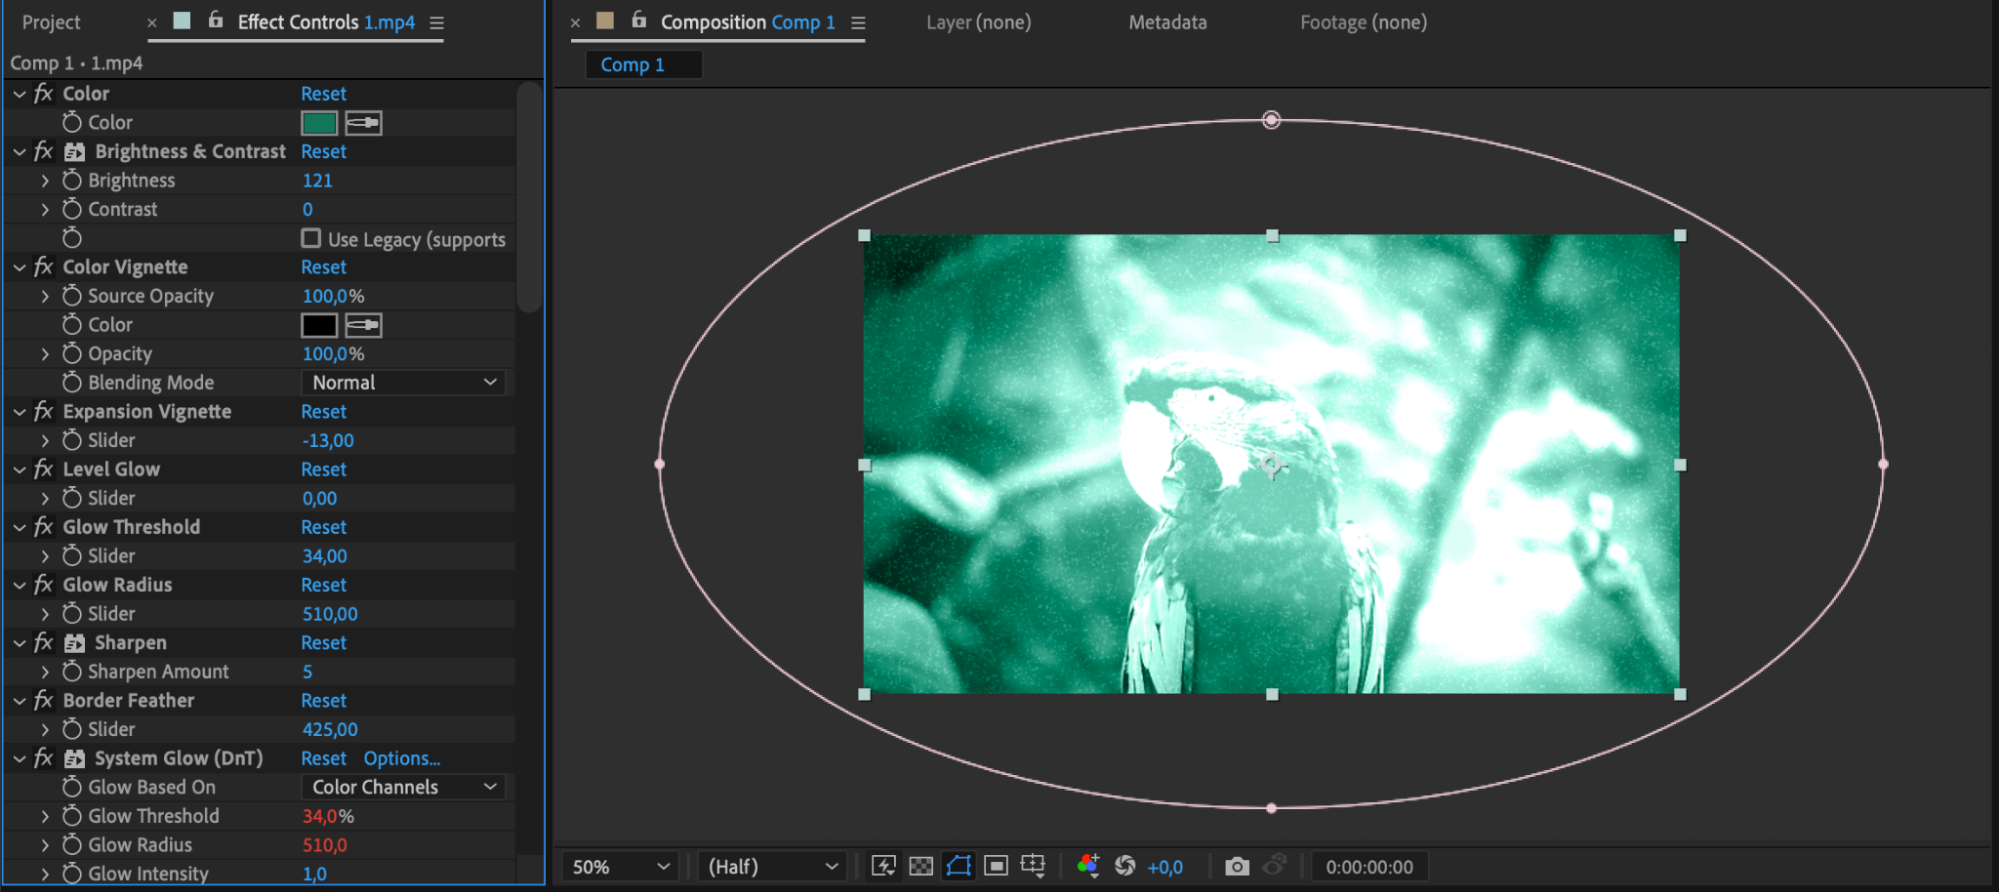The image size is (1999, 893).
Task: Switch to the Metadata tab
Action: click(1167, 22)
